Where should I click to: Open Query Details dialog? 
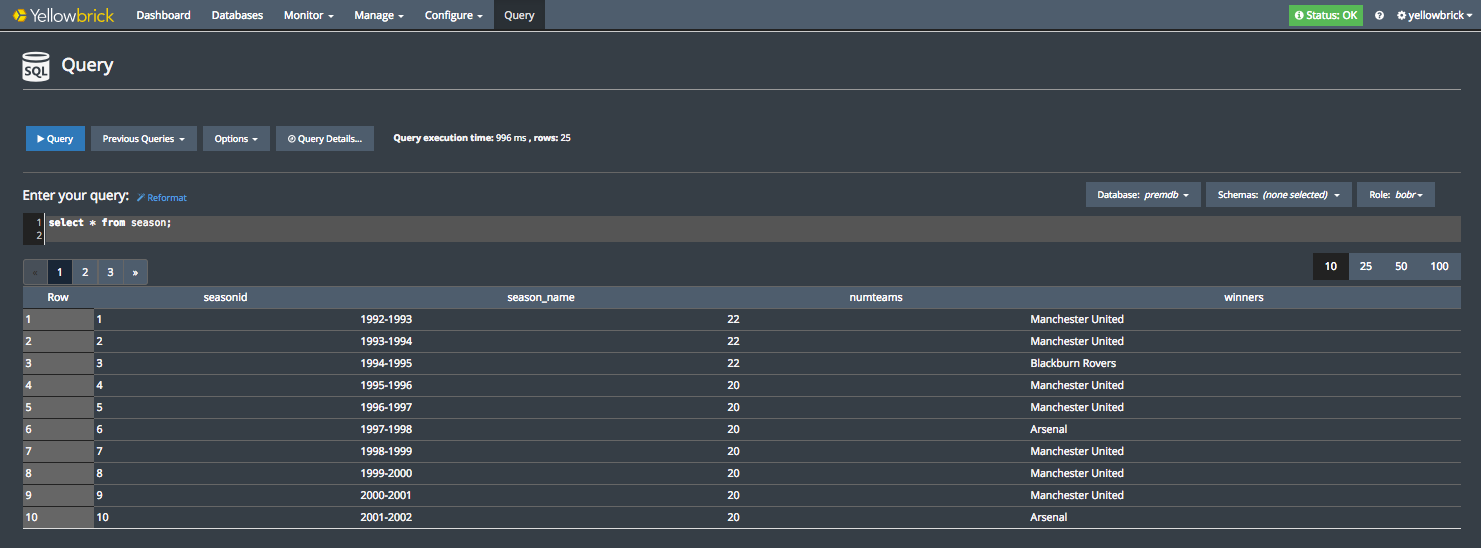[x=324, y=139]
